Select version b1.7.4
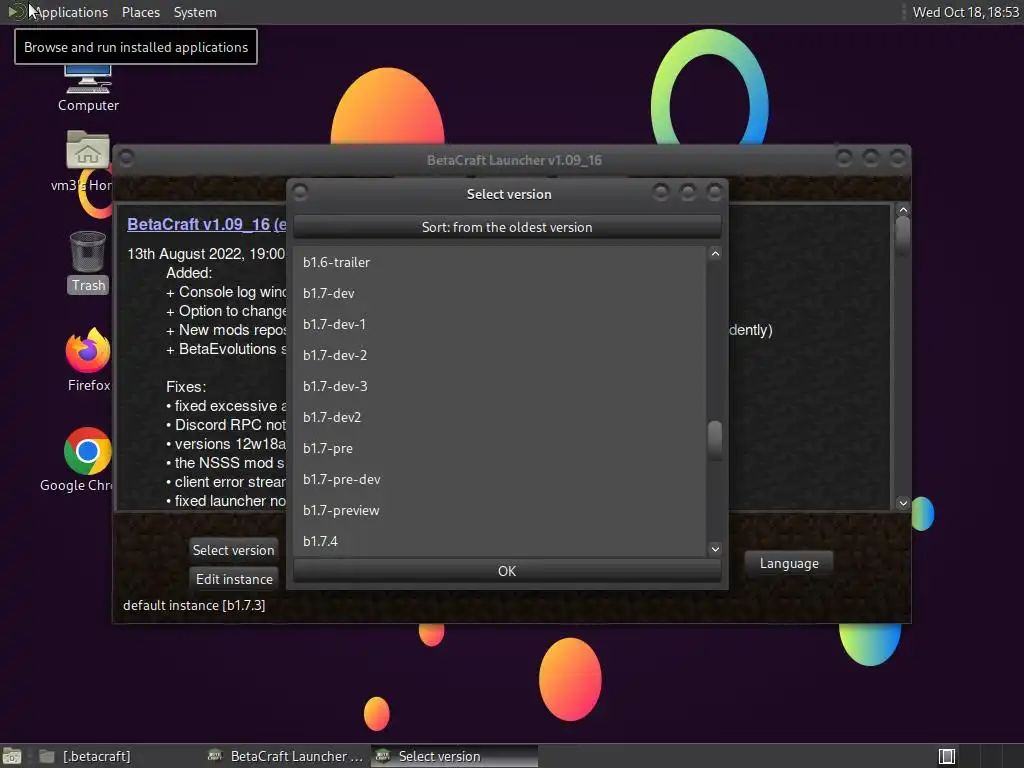Screen dimensions: 1024x768 click(500, 541)
